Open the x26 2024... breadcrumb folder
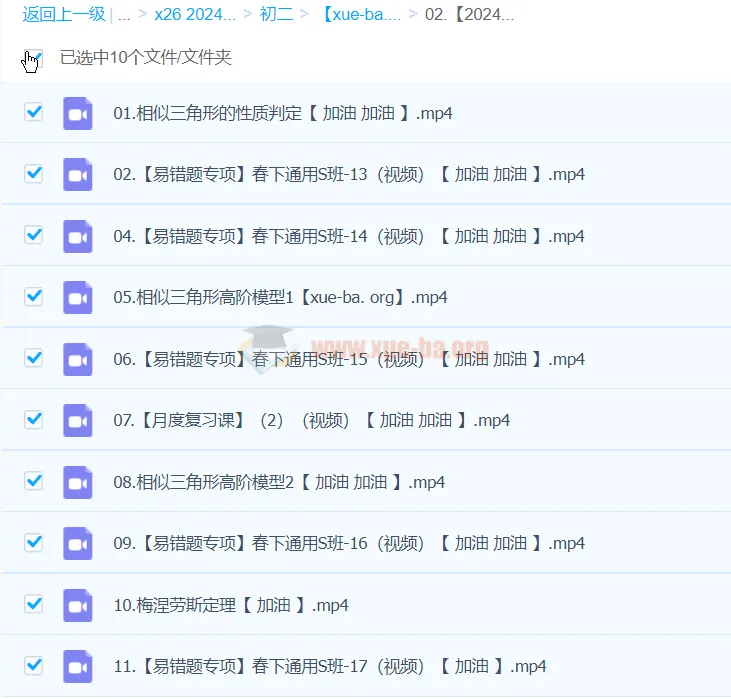Image resolution: width=731 pixels, height=699 pixels. (195, 15)
